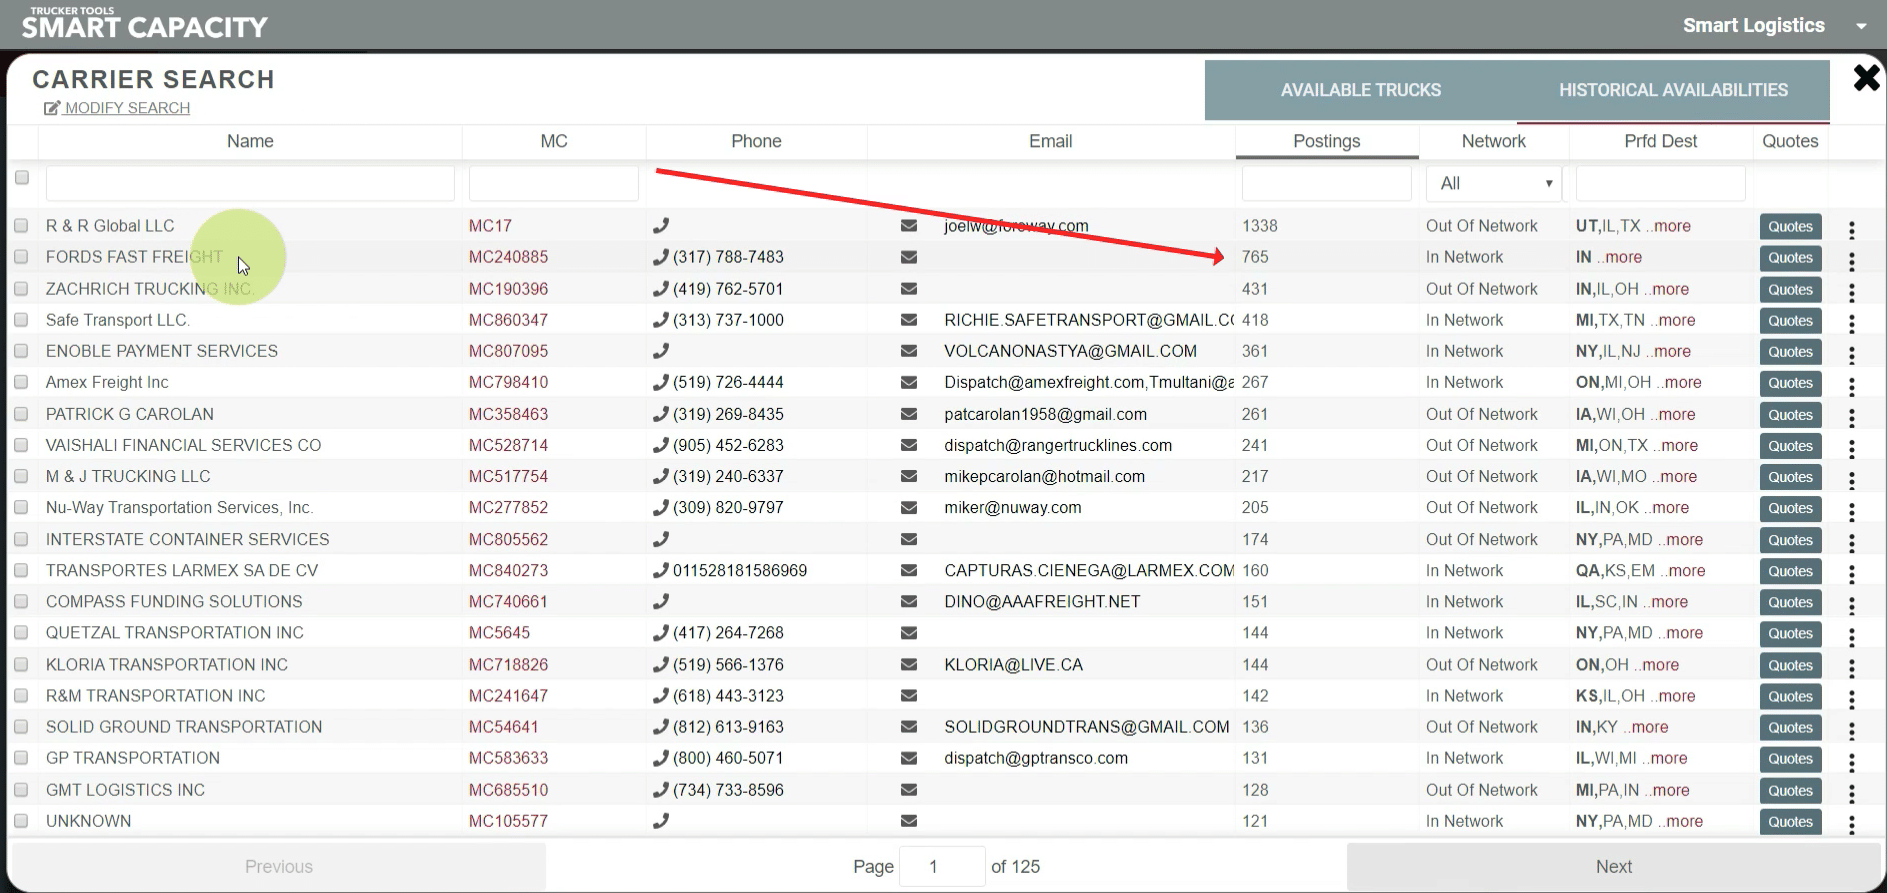The width and height of the screenshot is (1887, 893).
Task: Click the Previous page button
Action: 279,867
